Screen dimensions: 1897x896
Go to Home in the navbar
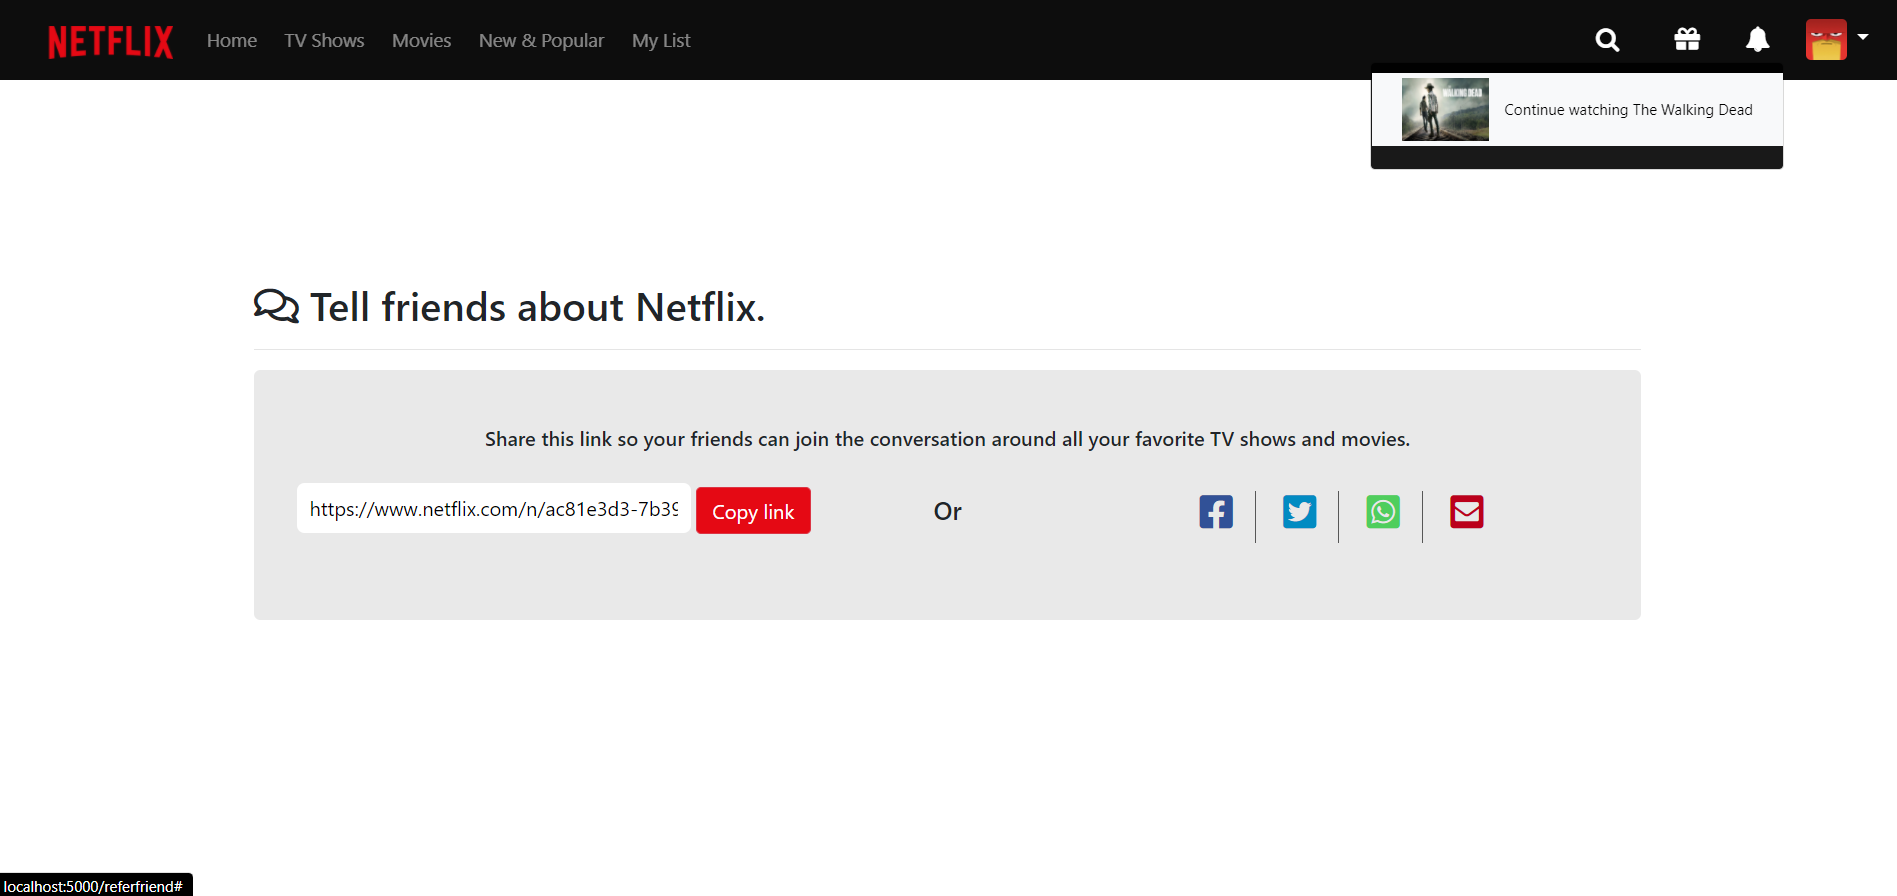click(x=232, y=41)
